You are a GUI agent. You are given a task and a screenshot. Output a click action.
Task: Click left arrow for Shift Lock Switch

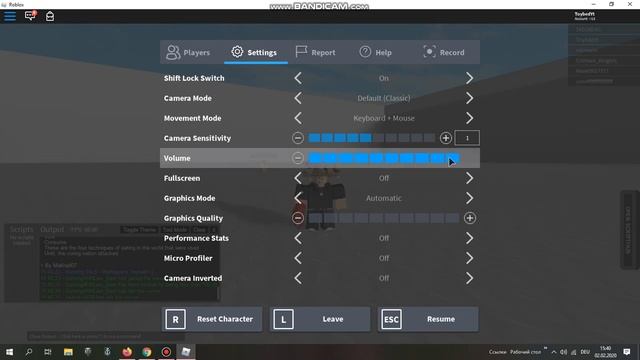click(298, 78)
